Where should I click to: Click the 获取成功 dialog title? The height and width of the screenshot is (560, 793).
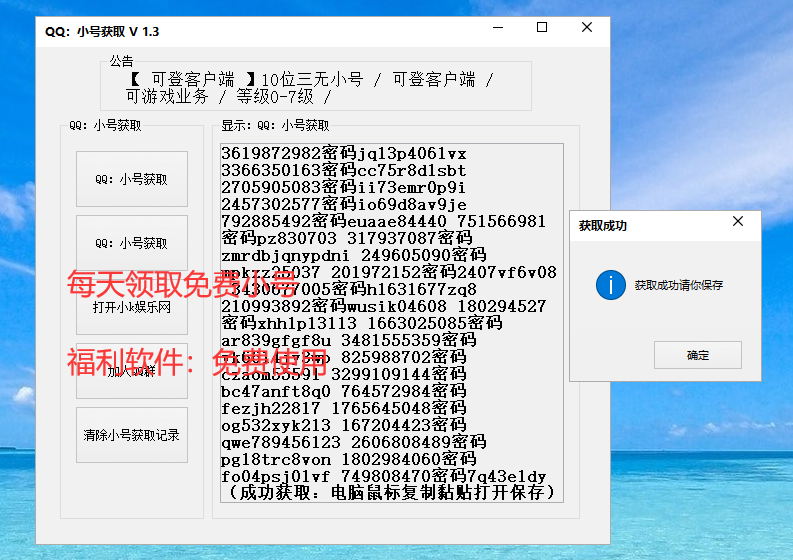click(602, 226)
